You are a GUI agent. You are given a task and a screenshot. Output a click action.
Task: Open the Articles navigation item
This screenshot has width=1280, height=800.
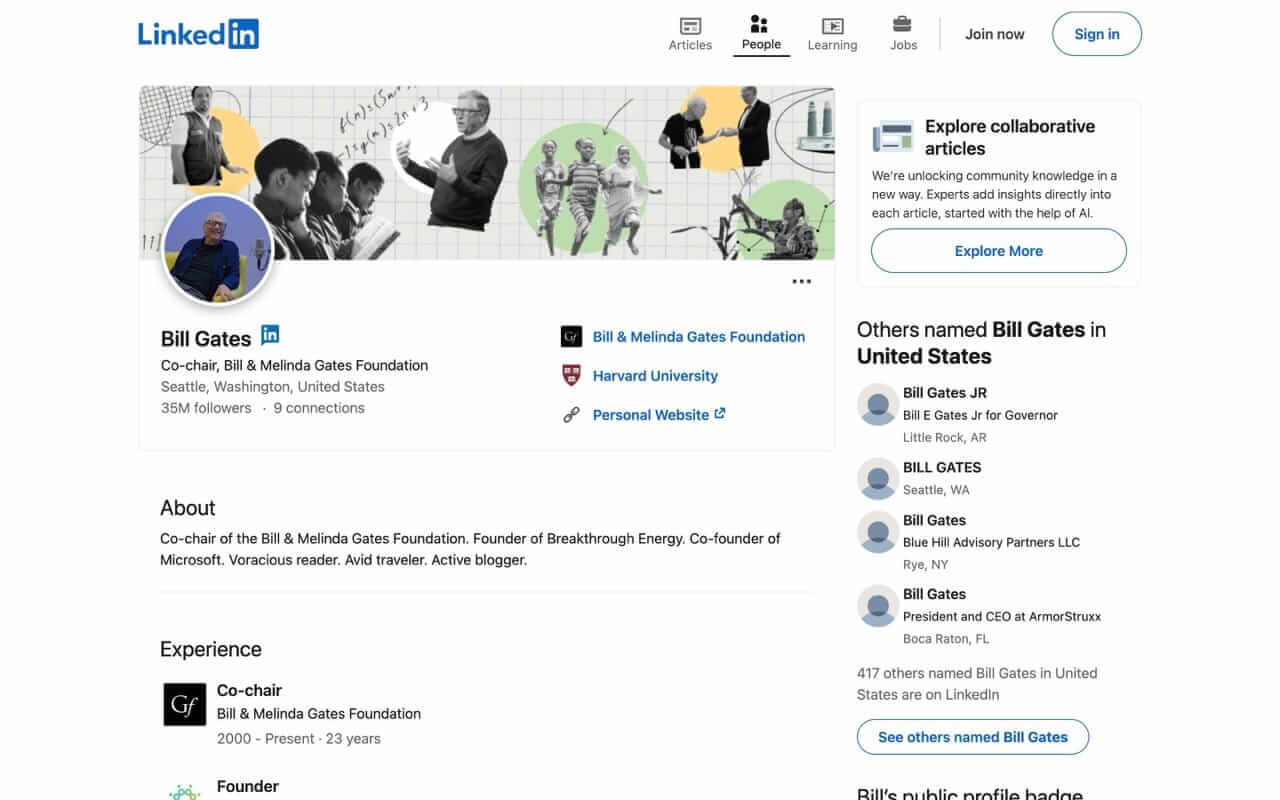690,34
